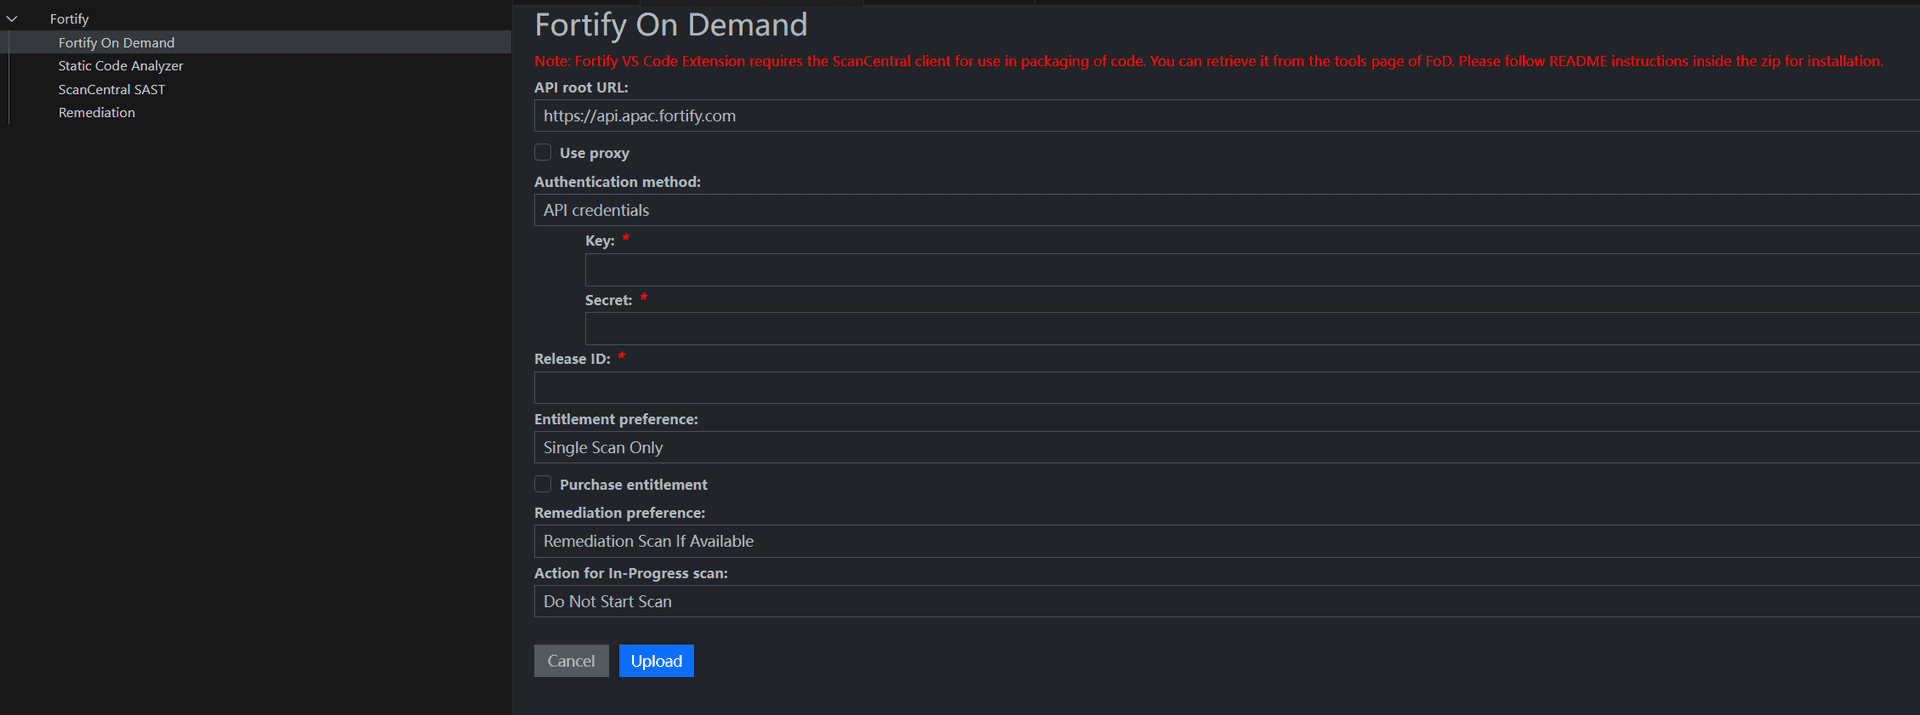The width and height of the screenshot is (1920, 715).
Task: Go to ScanCentral SAST settings
Action: click(x=111, y=90)
